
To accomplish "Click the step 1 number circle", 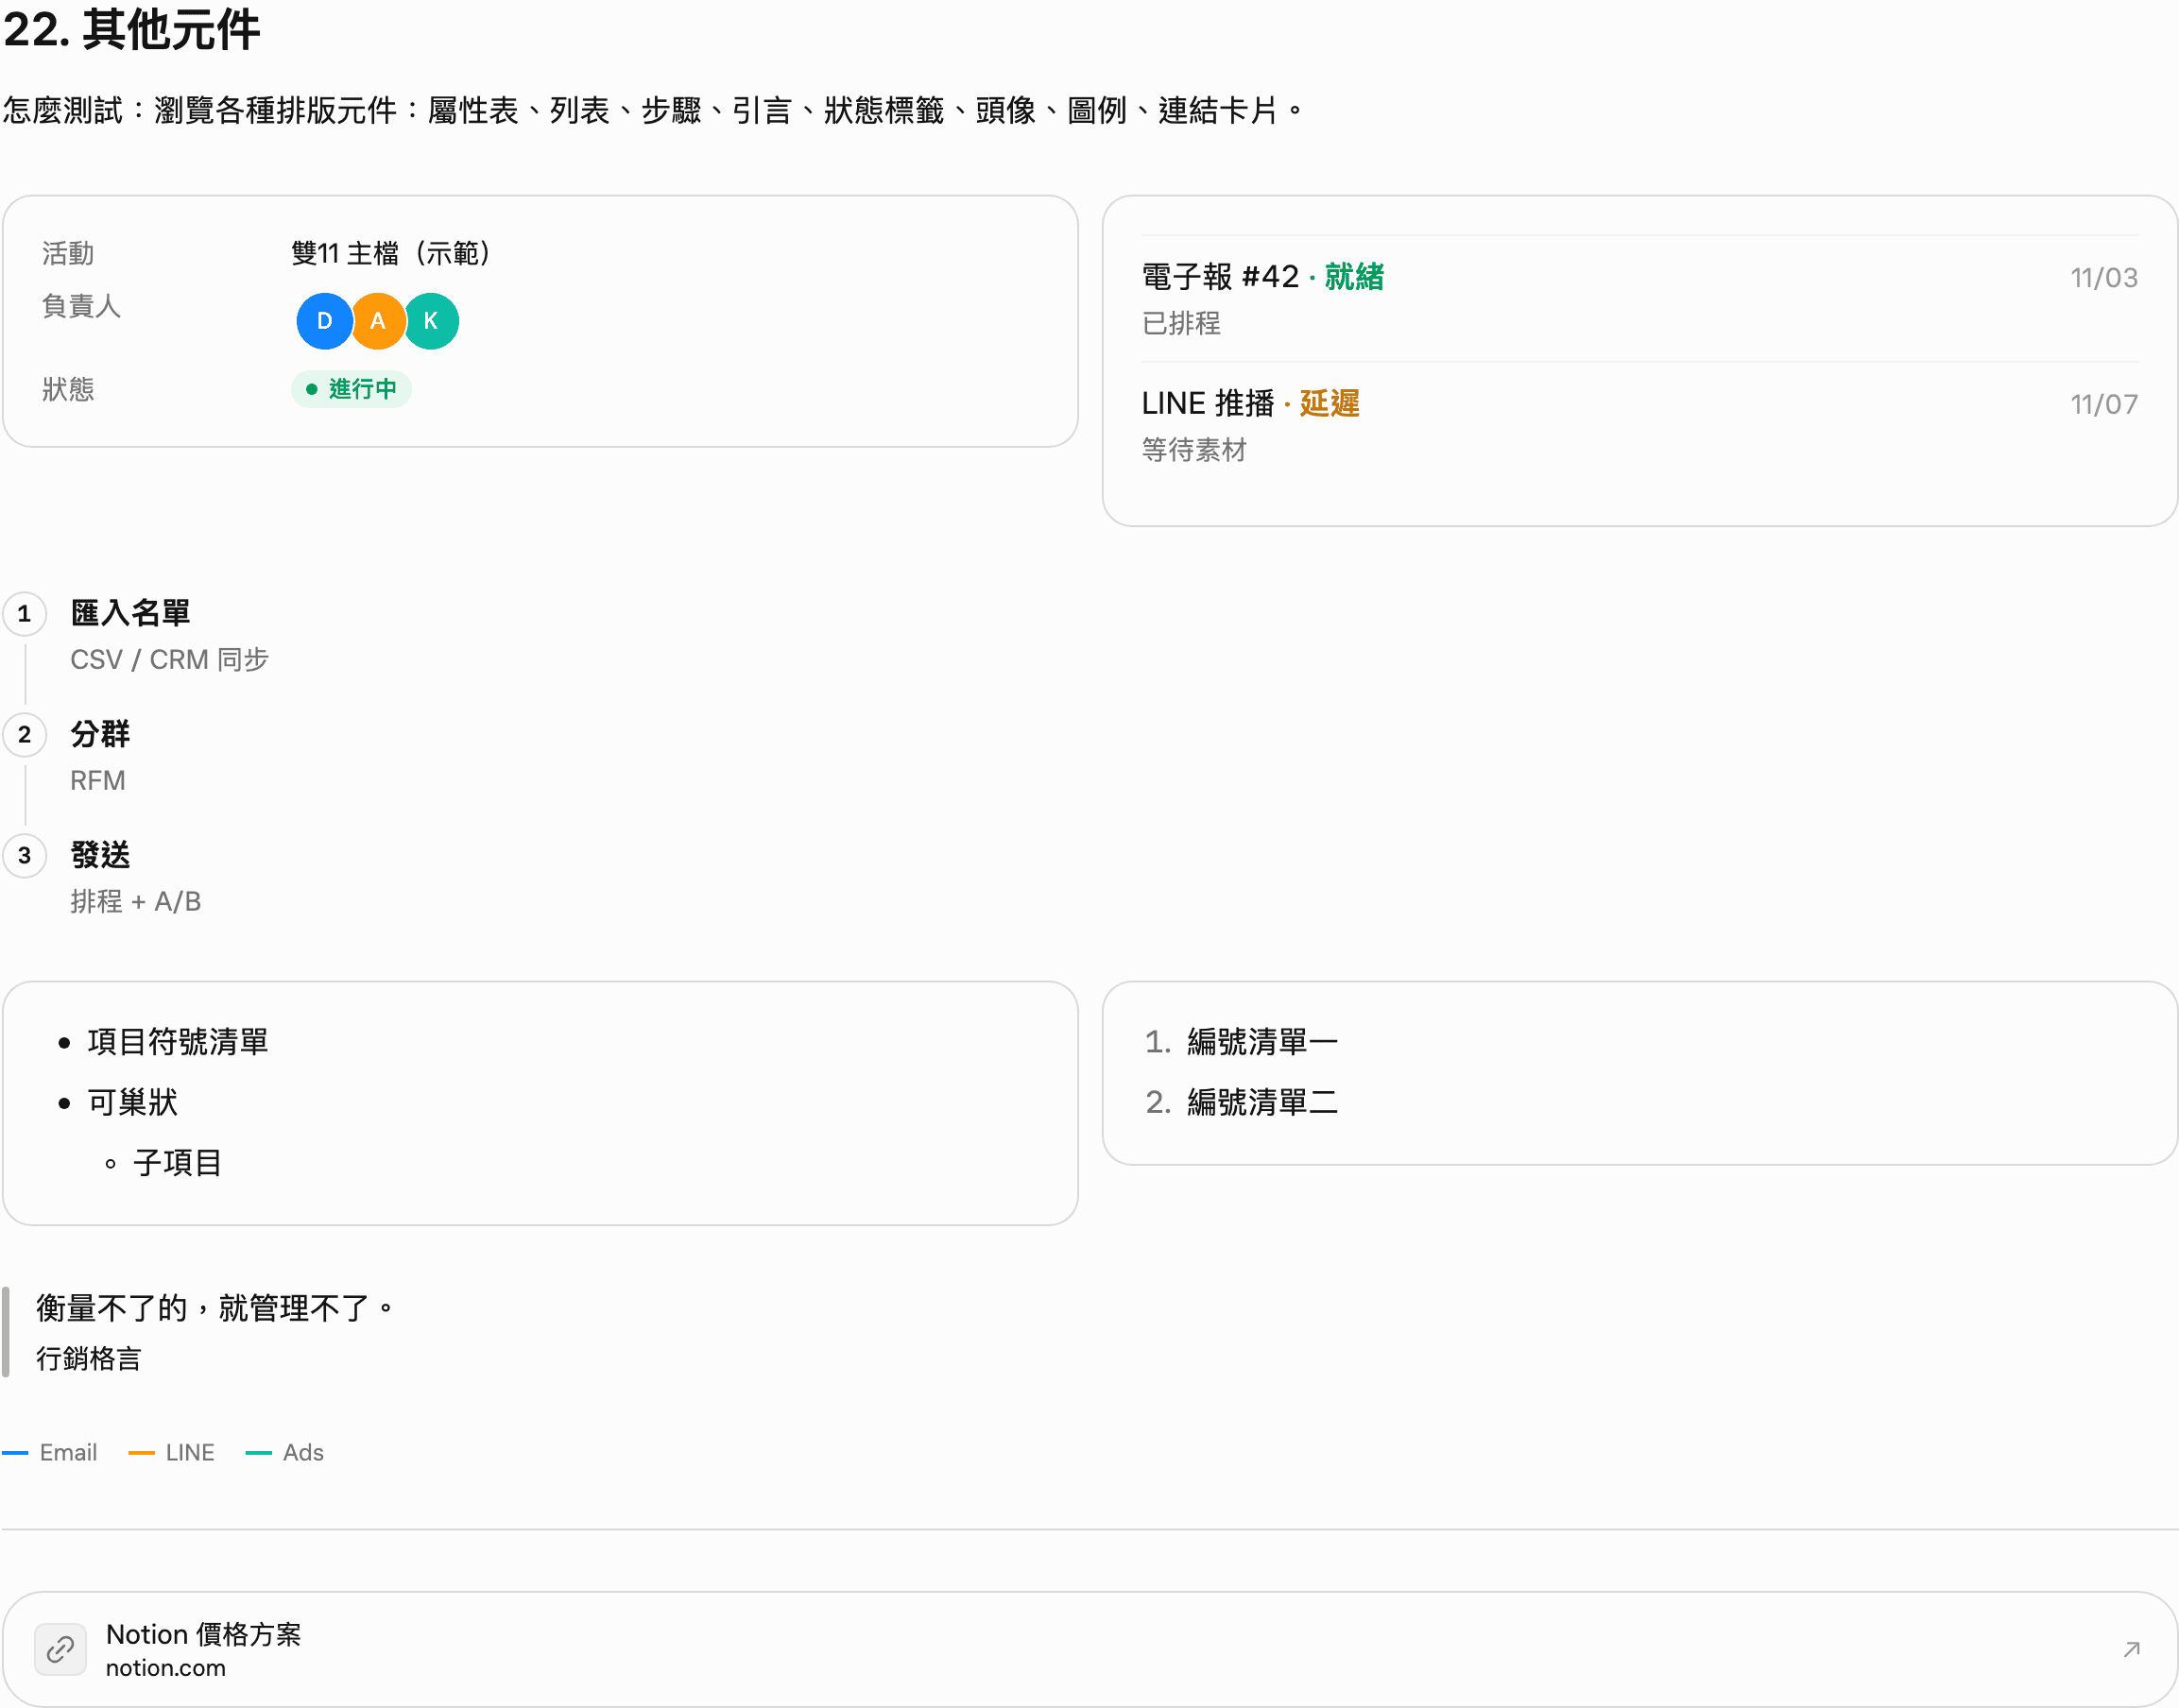I will click(25, 614).
